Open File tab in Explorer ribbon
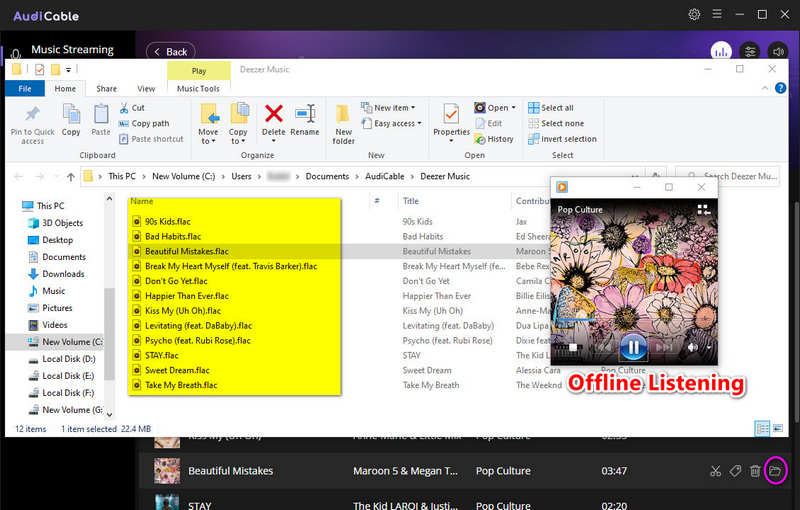The height and width of the screenshot is (510, 800). pos(24,88)
